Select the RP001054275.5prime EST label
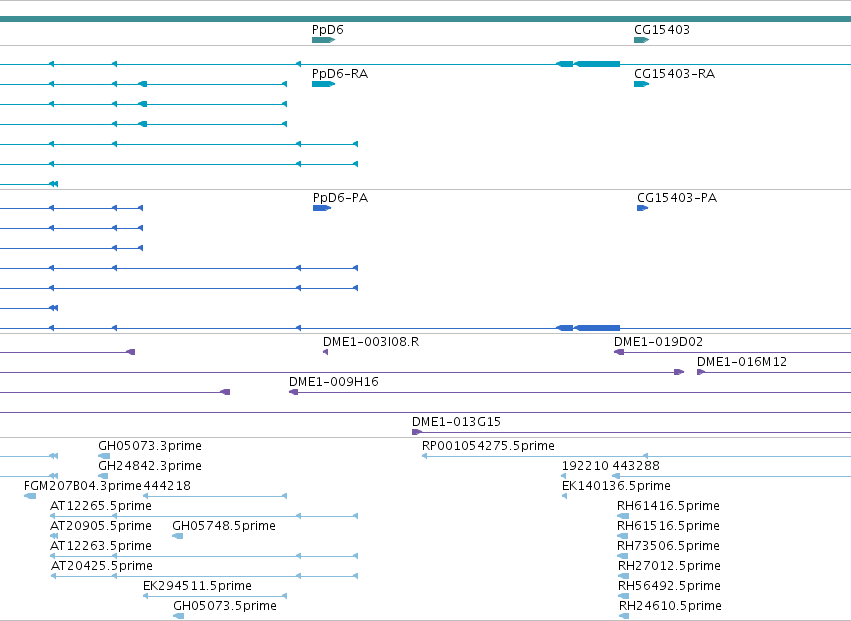The width and height of the screenshot is (851, 621). click(488, 446)
